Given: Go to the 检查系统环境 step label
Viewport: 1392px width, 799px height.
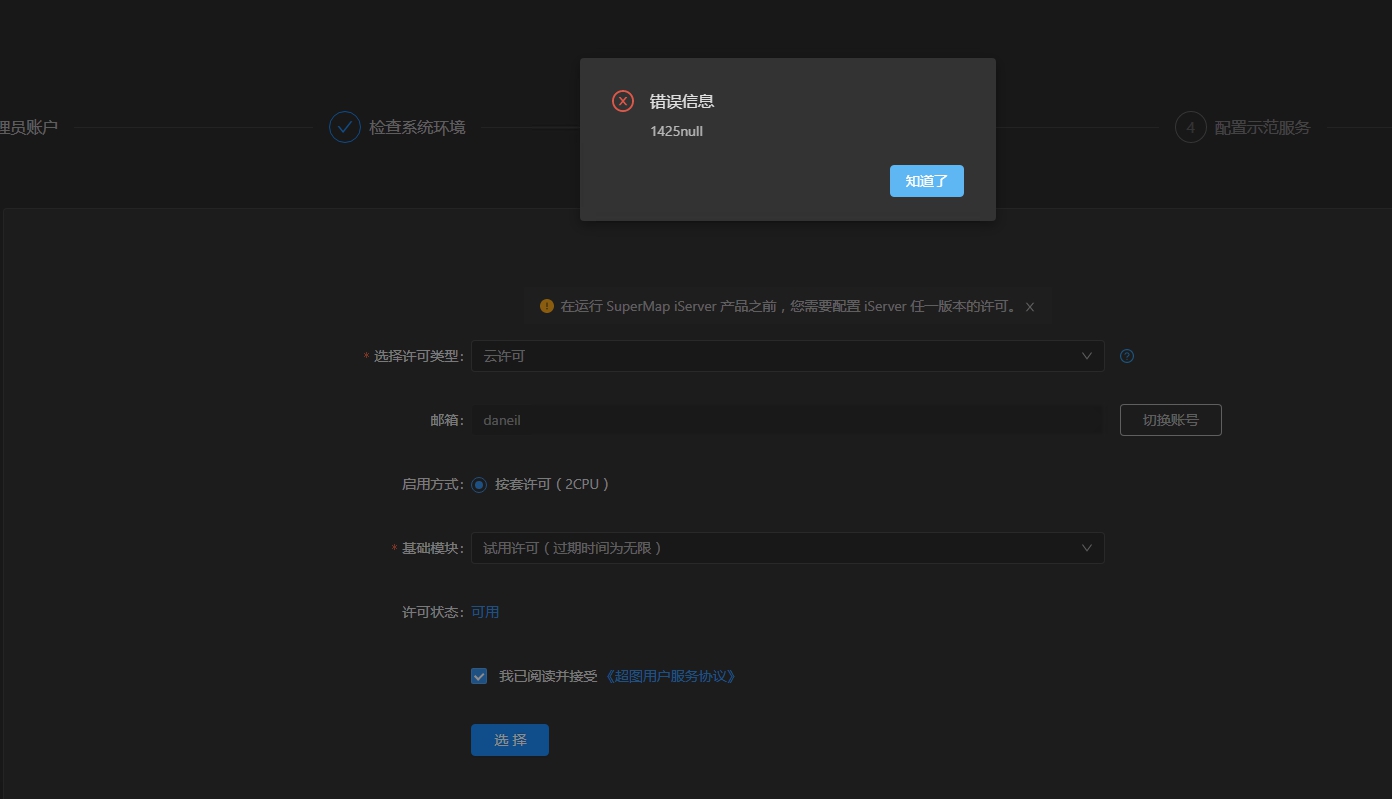Looking at the screenshot, I should click(417, 128).
